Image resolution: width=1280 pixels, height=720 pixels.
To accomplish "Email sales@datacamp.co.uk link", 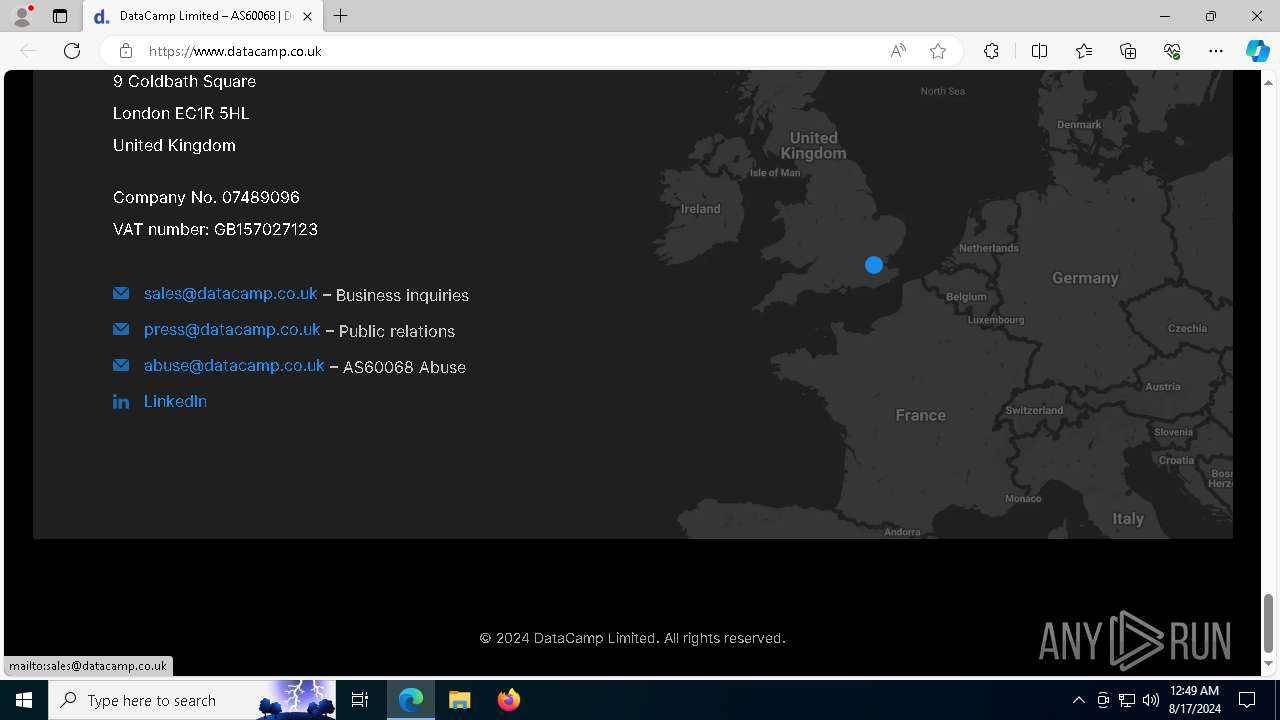I will [x=230, y=294].
